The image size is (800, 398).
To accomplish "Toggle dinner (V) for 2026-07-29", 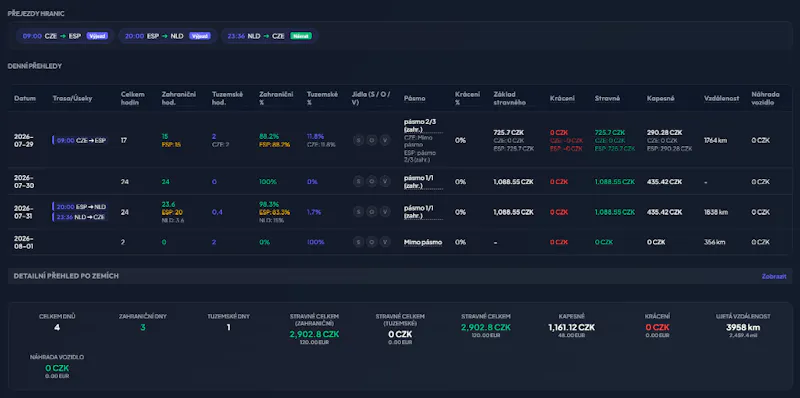I will pos(385,140).
